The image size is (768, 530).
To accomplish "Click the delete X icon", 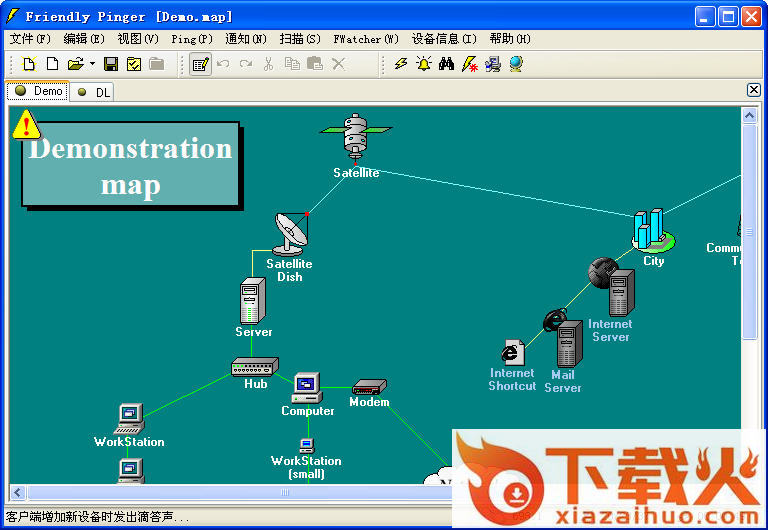I will (x=338, y=64).
